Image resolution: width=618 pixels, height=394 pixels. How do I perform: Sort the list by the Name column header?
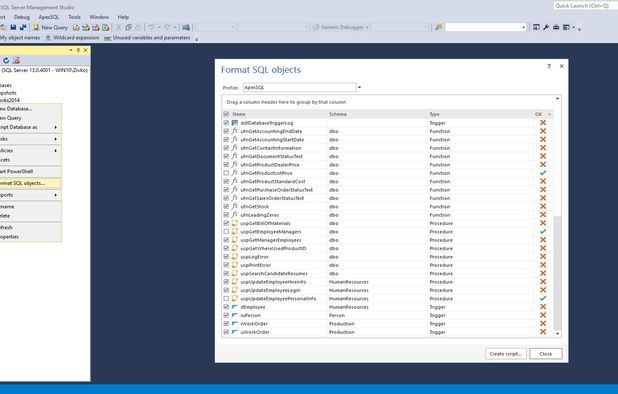point(239,114)
